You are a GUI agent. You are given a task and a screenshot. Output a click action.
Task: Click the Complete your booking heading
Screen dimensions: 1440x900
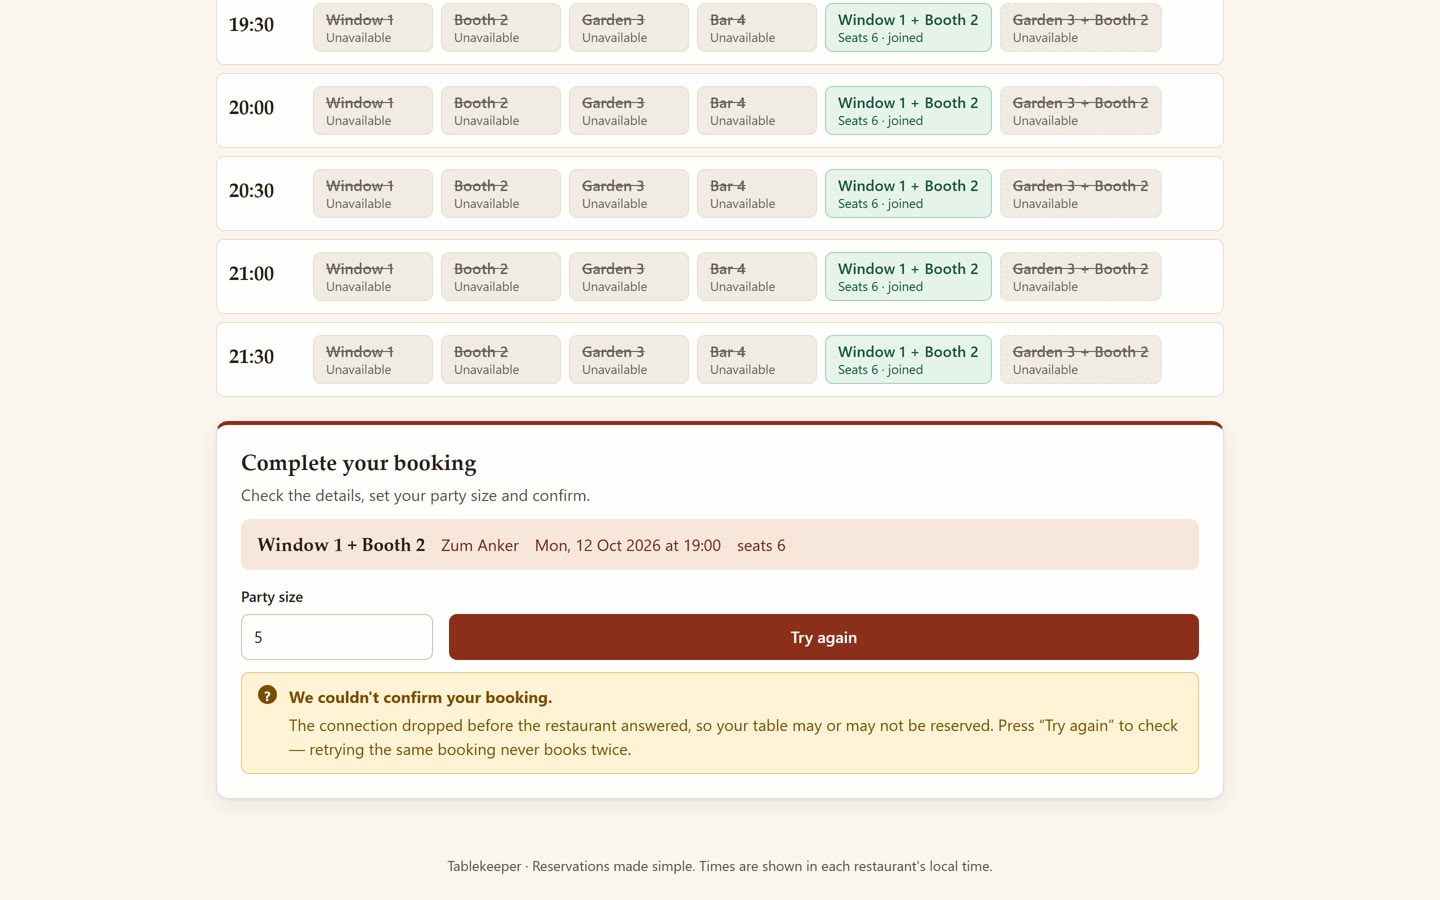pos(359,463)
